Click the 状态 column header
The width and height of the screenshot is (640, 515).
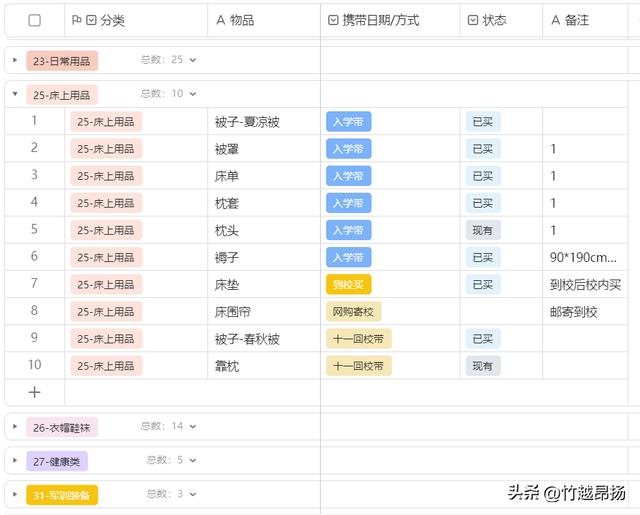[502, 20]
